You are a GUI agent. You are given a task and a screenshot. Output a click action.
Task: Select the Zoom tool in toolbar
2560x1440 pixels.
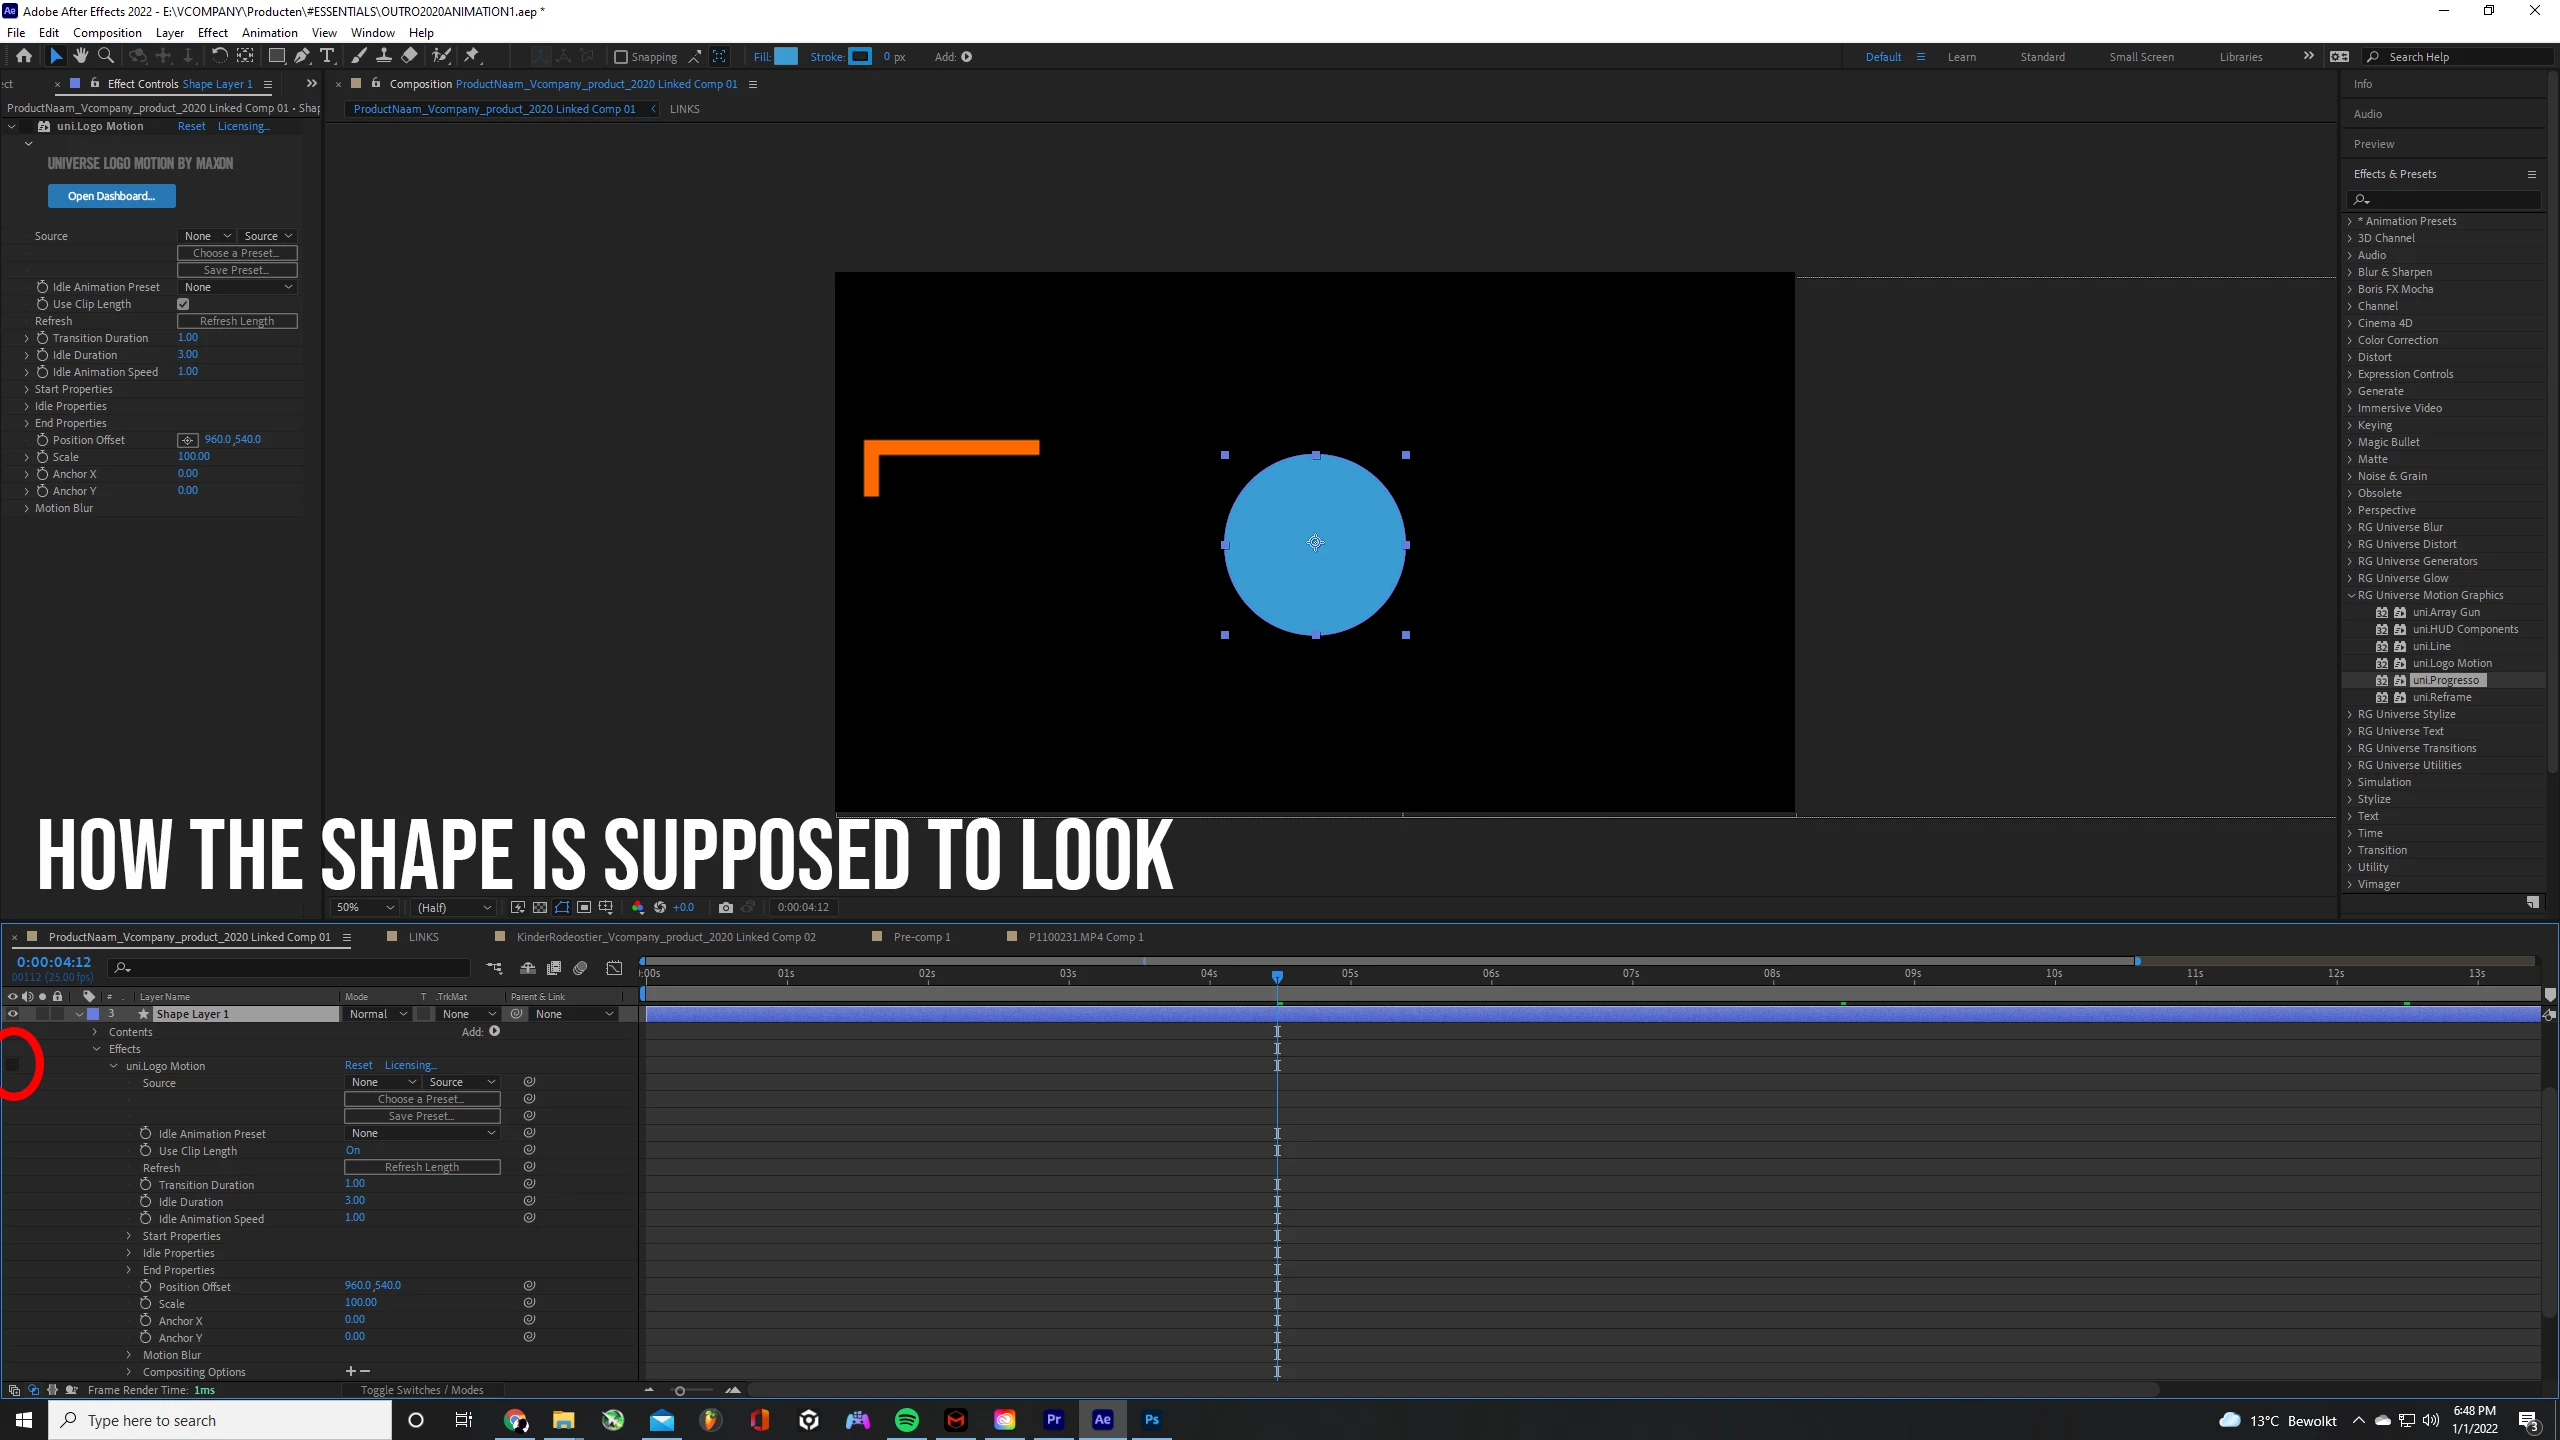click(x=106, y=56)
